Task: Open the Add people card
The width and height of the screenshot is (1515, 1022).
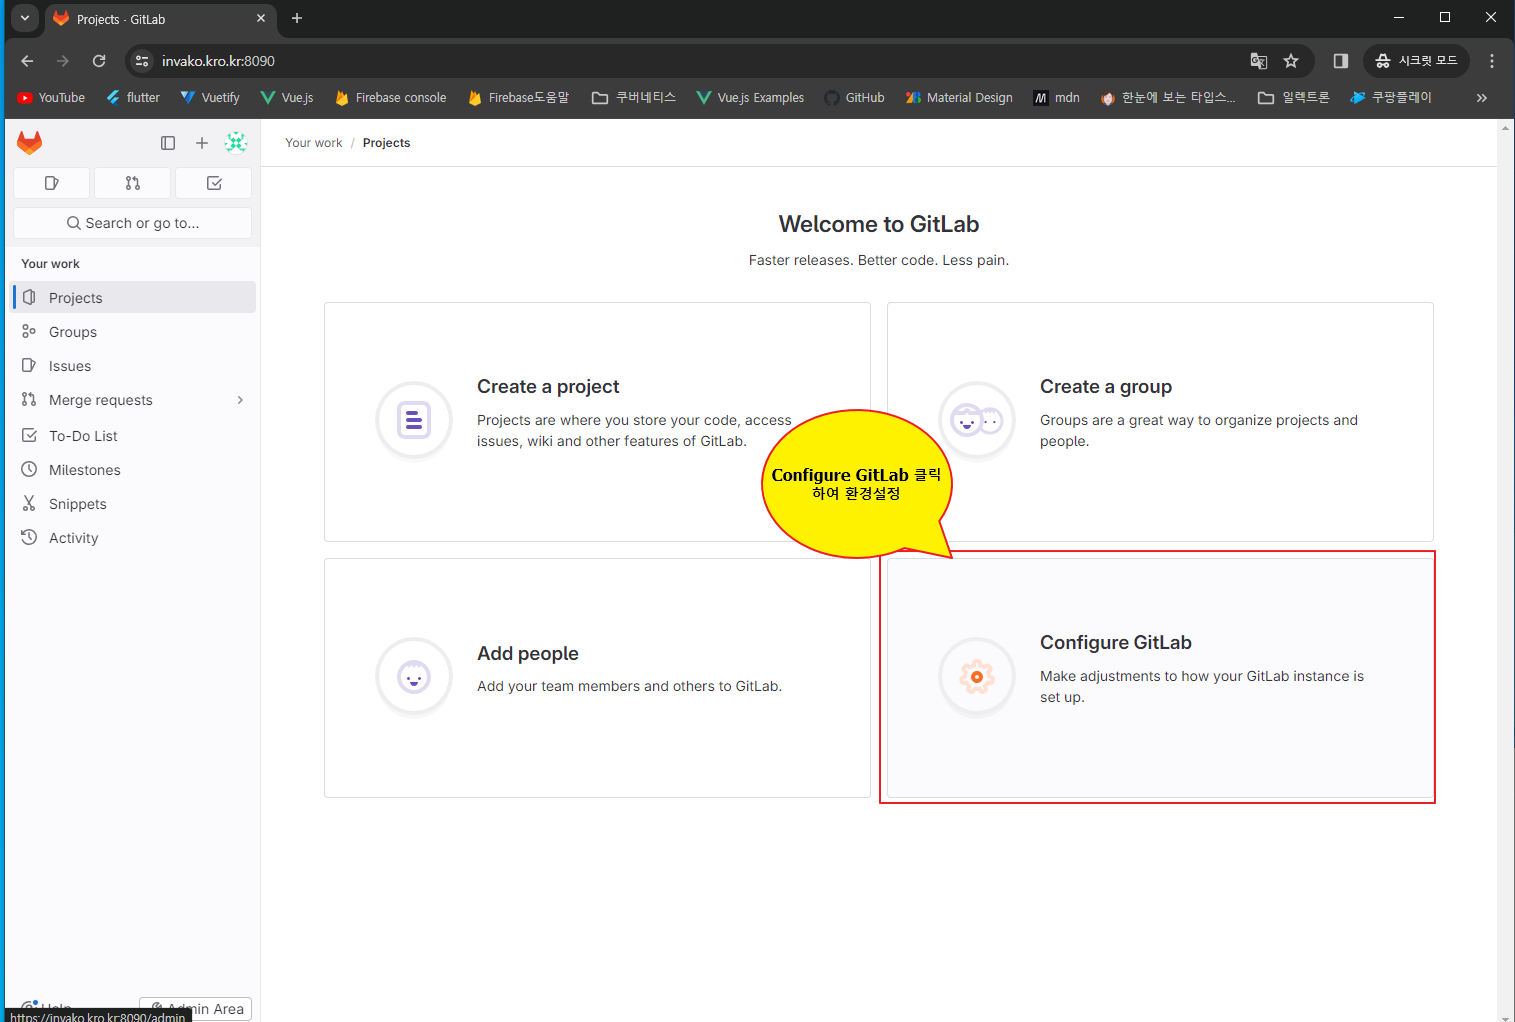Action: 597,678
